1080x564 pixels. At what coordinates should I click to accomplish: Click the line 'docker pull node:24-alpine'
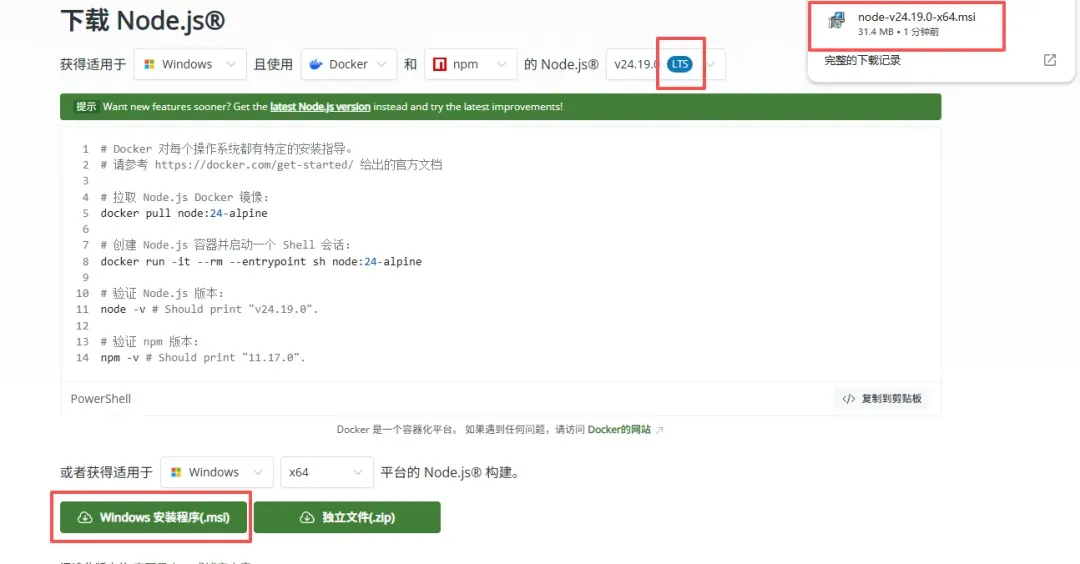pos(184,213)
